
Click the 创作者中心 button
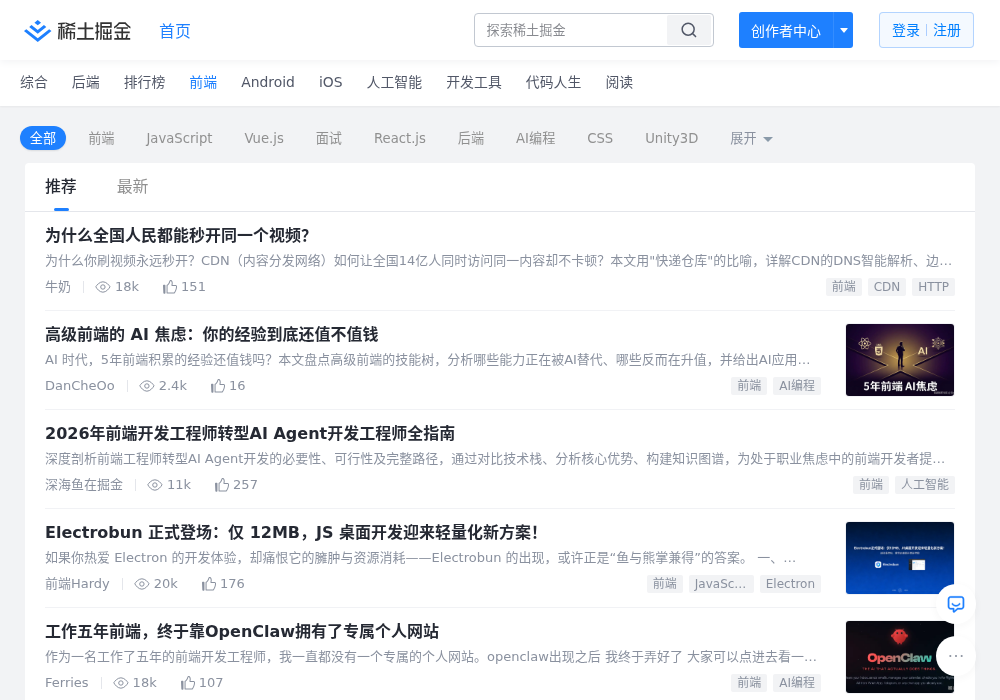786,30
